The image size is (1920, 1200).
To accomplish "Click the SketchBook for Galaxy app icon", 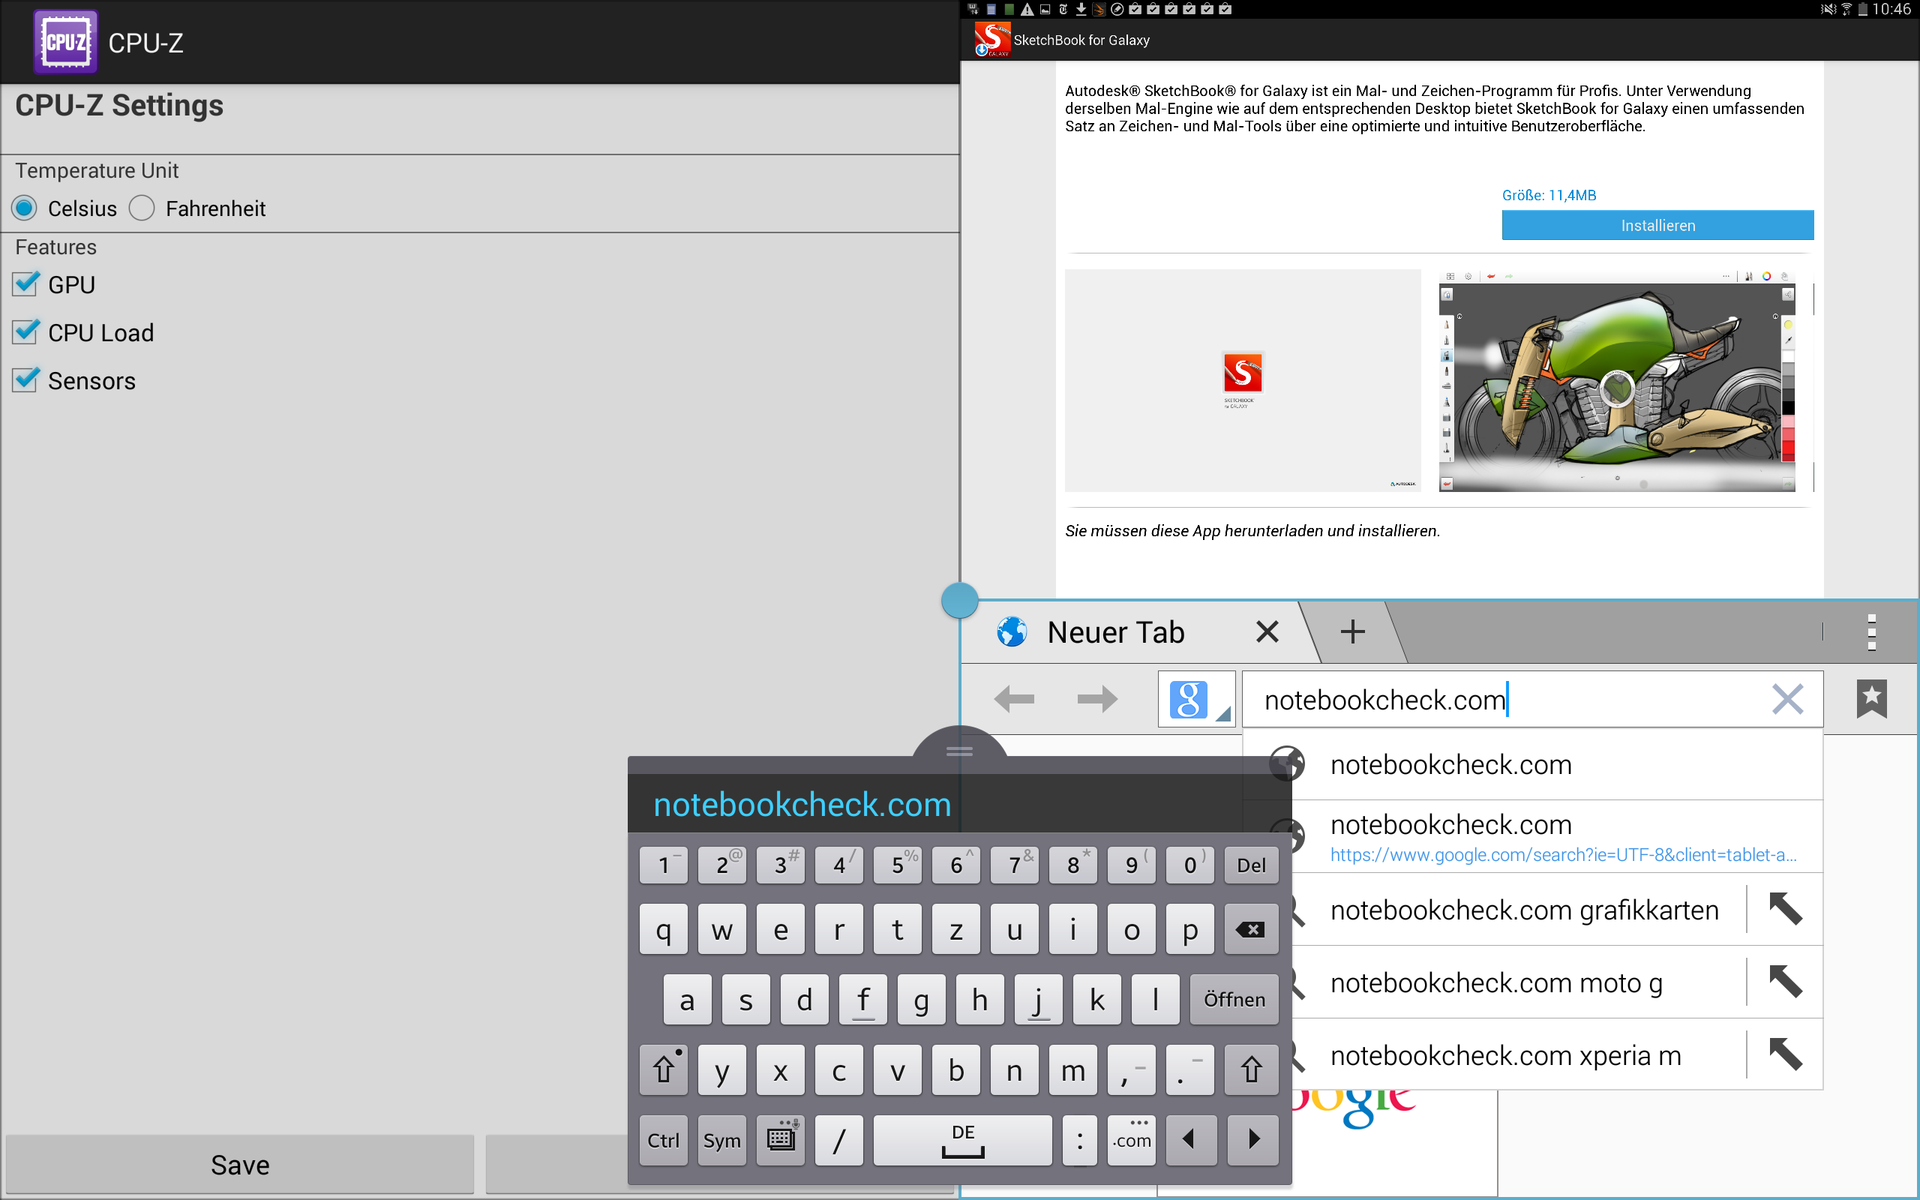I will pyautogui.click(x=991, y=40).
